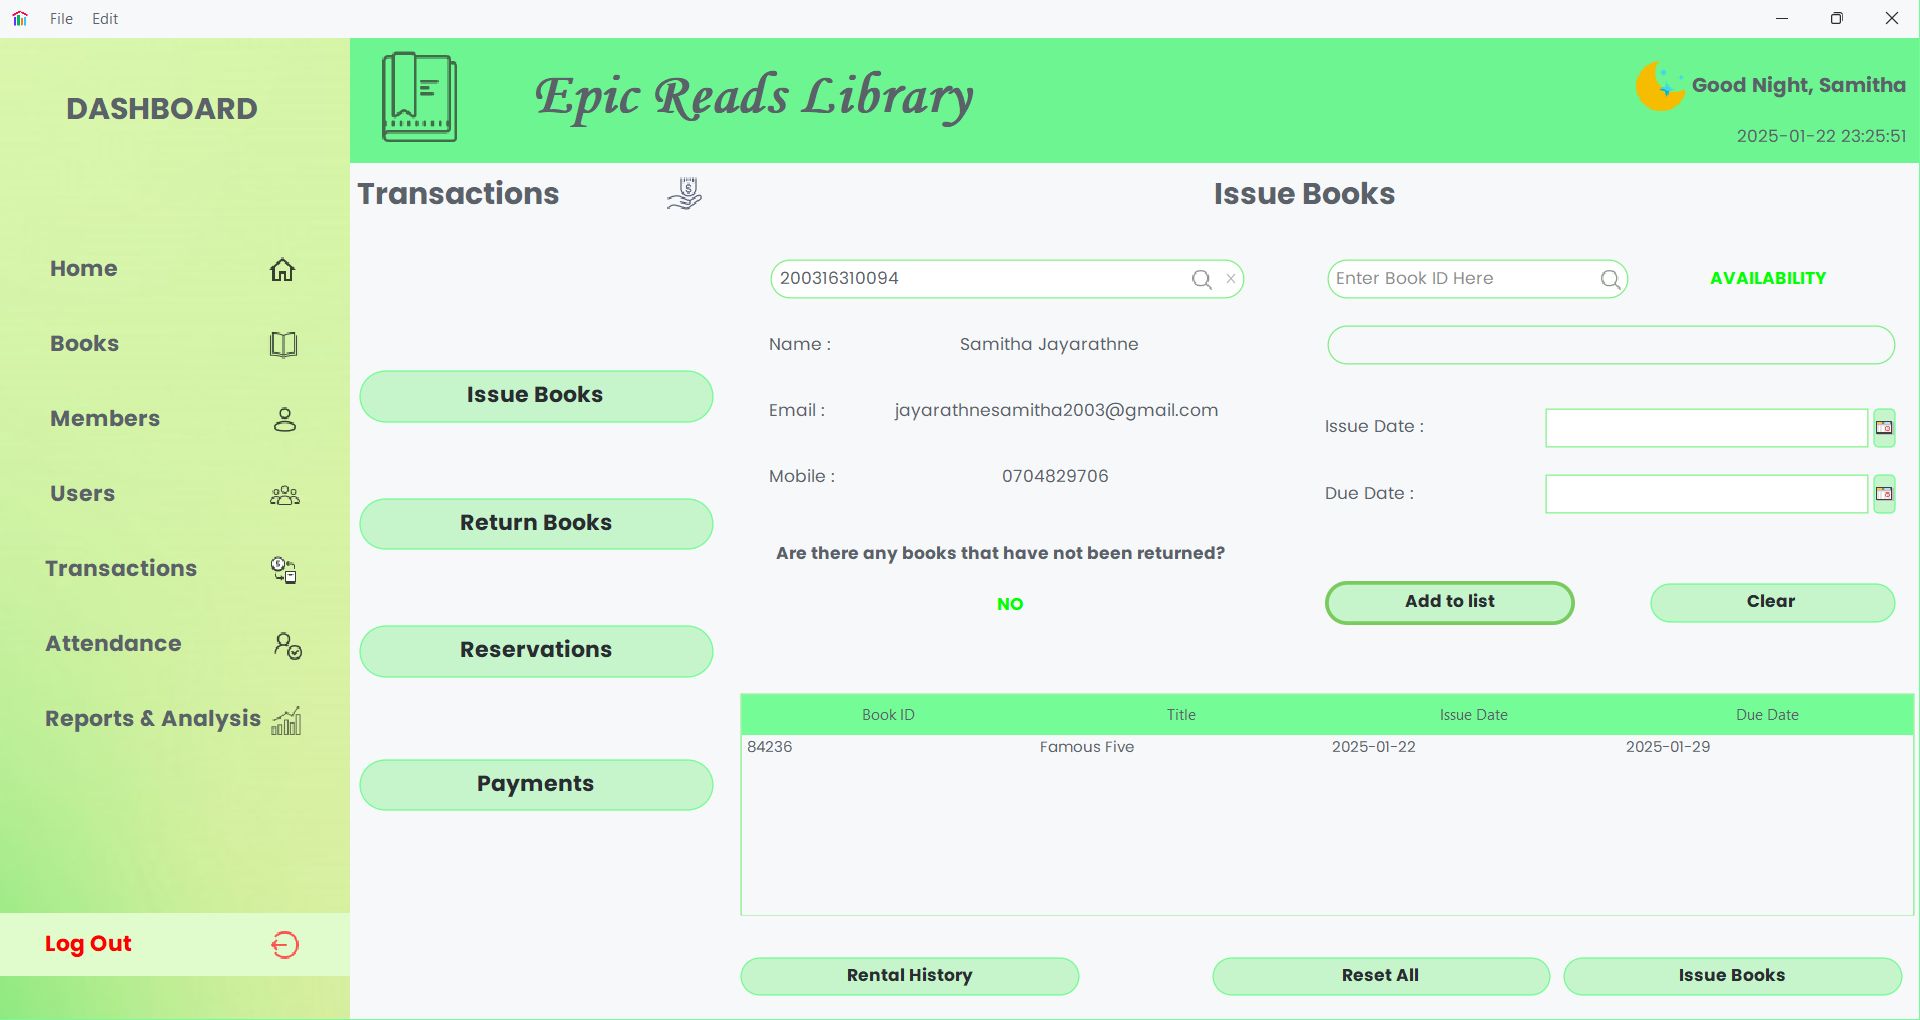Click the Reset All button
This screenshot has width=1920, height=1020.
[x=1380, y=976]
